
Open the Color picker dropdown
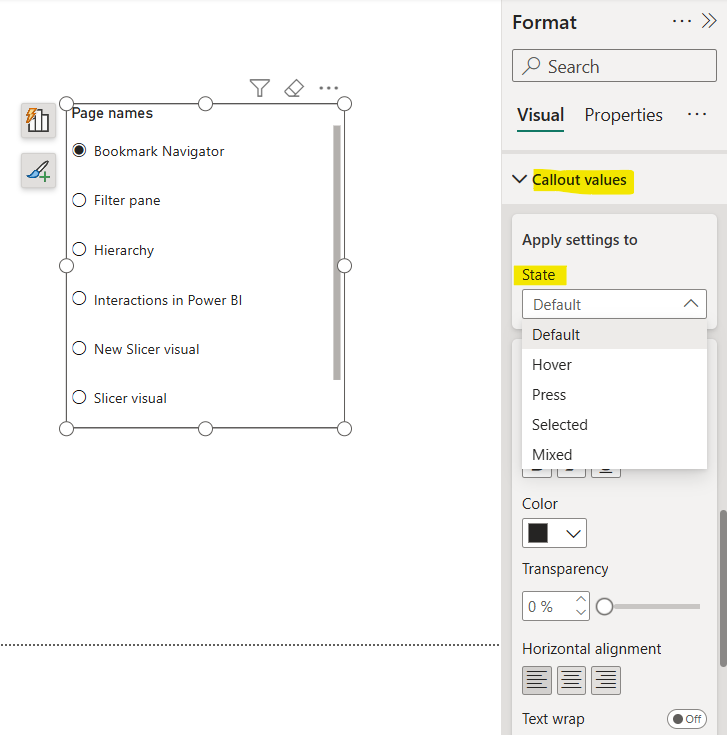554,533
